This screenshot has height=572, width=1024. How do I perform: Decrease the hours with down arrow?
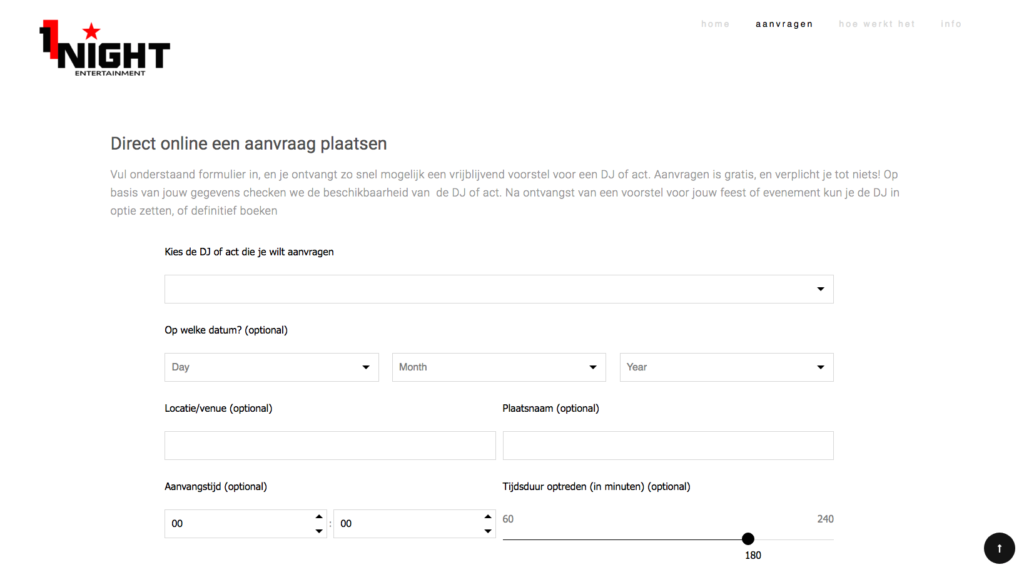(x=319, y=531)
